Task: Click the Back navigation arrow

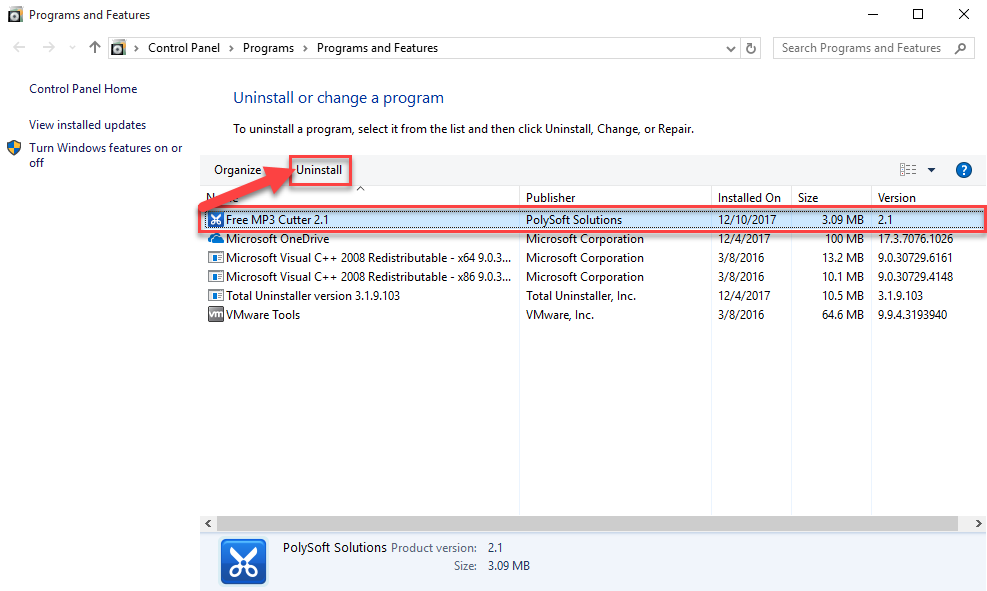Action: click(x=20, y=47)
